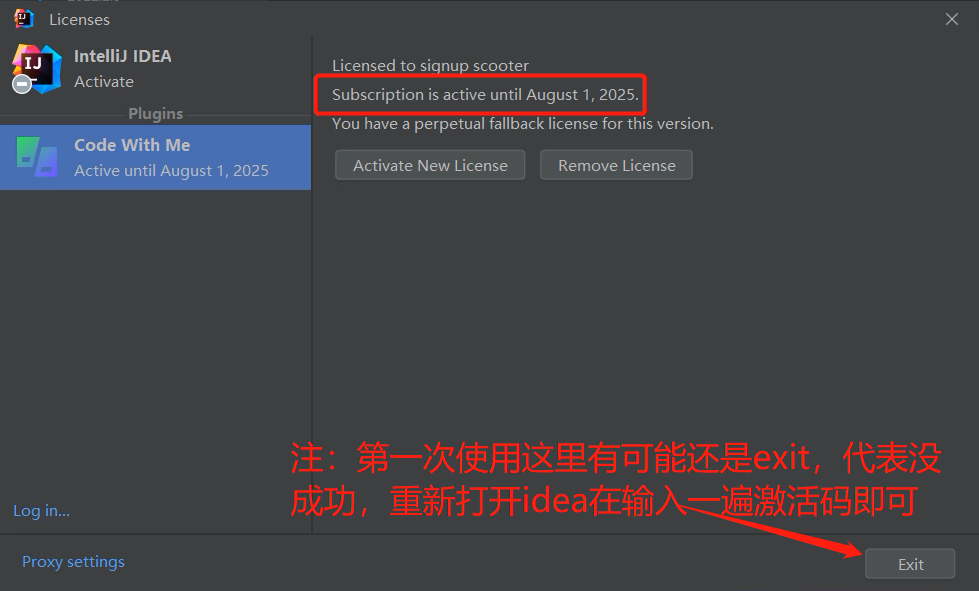Open Proxy settings link
Screen dimensions: 979x591
73,562
